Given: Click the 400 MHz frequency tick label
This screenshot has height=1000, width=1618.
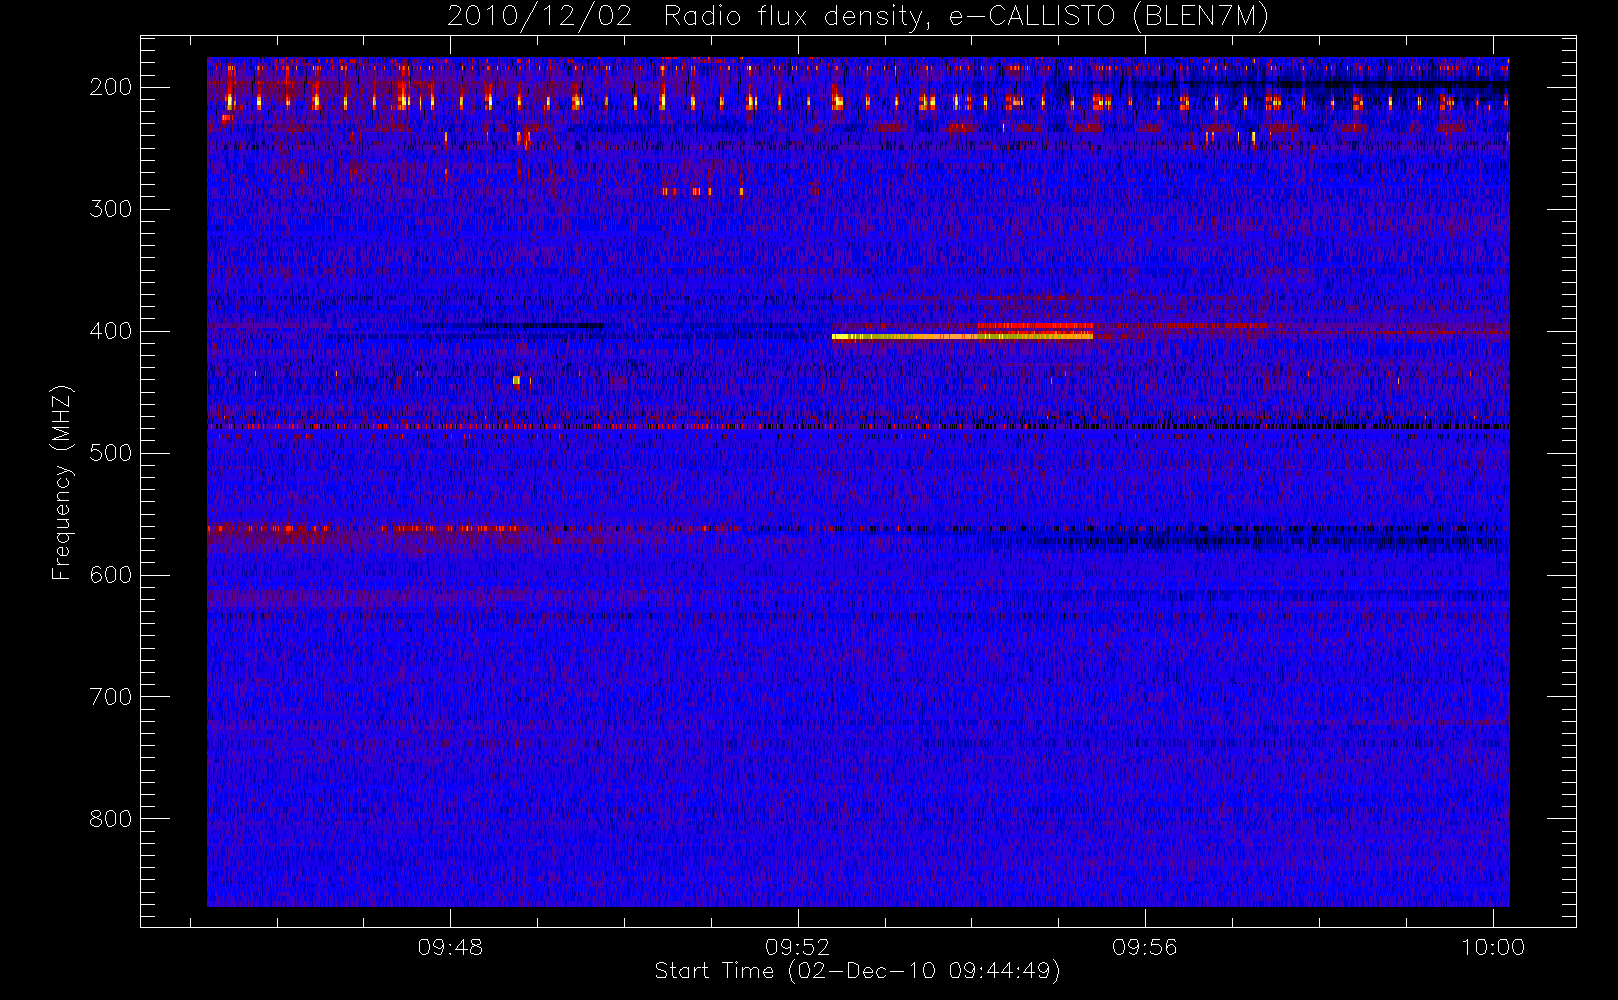Looking at the screenshot, I should pyautogui.click(x=110, y=331).
